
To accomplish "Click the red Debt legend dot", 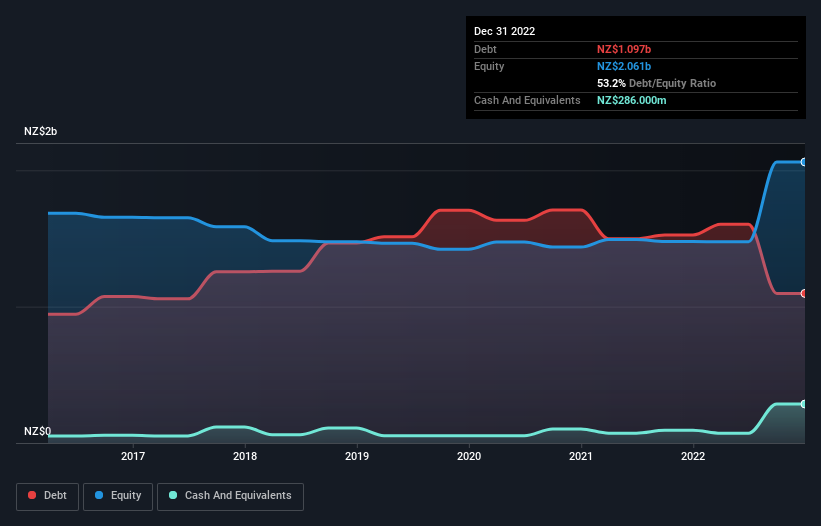I will (32, 495).
